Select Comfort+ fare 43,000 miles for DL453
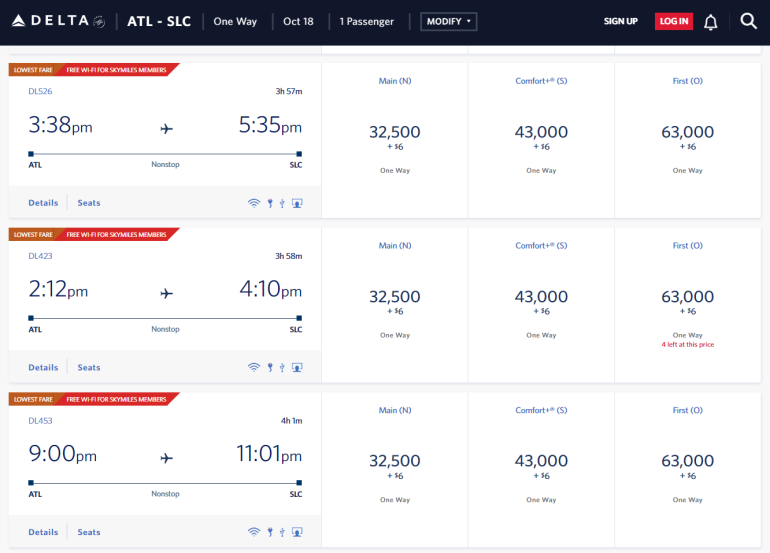This screenshot has height=553, width=770. click(541, 462)
